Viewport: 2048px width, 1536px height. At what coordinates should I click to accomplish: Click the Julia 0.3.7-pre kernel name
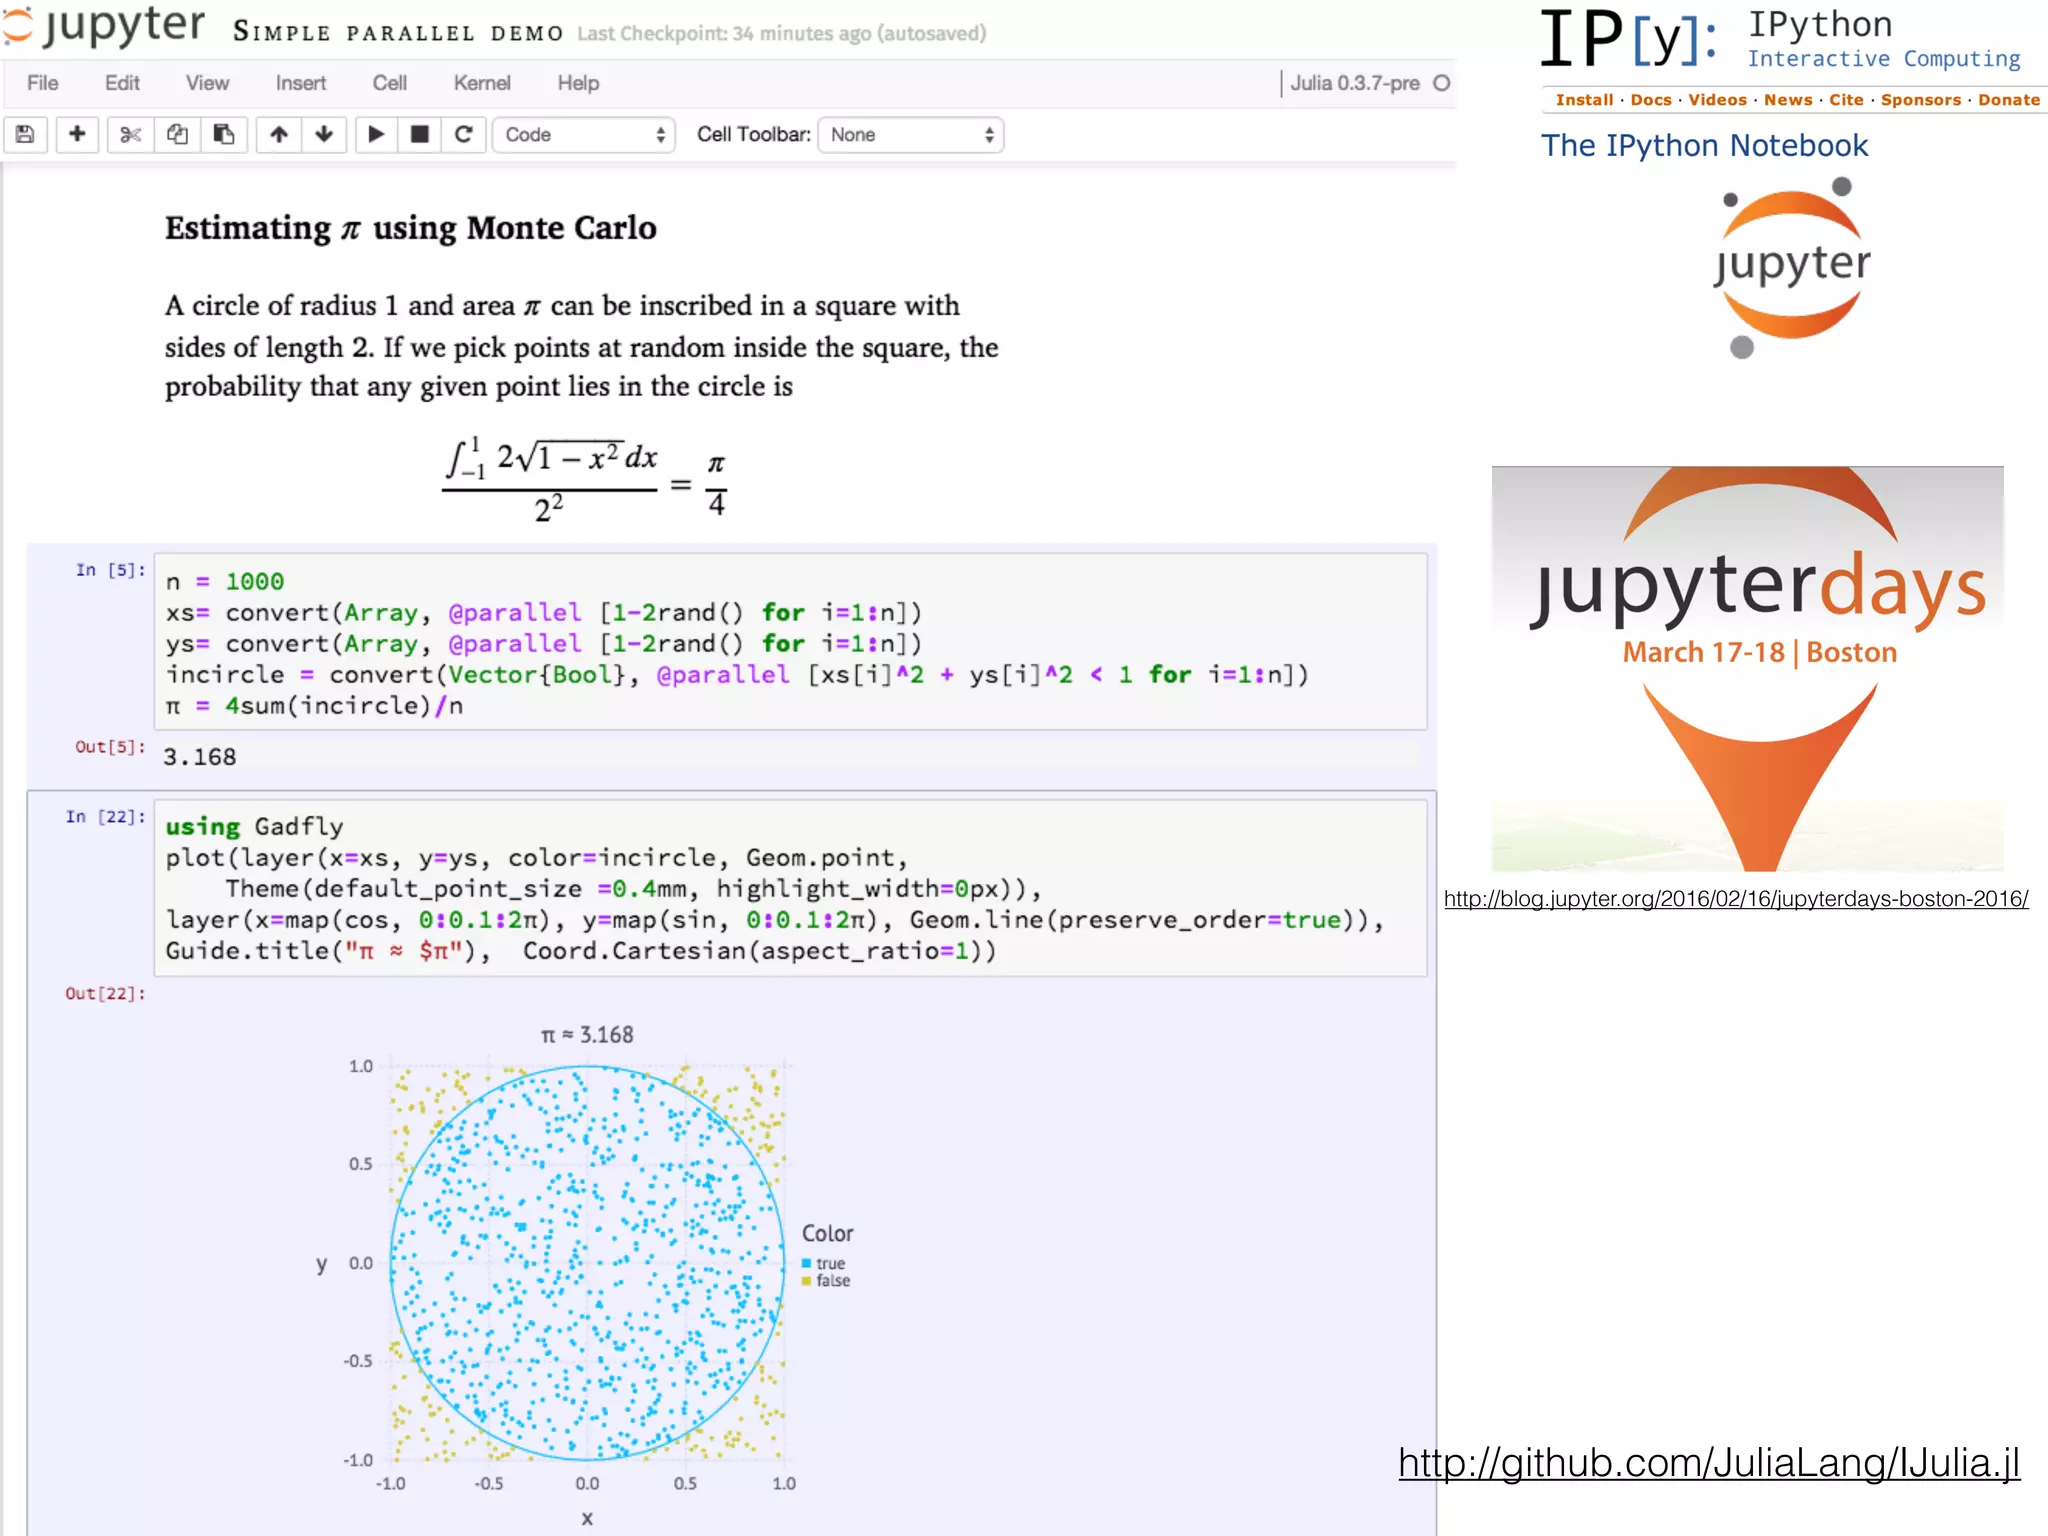1354,83
